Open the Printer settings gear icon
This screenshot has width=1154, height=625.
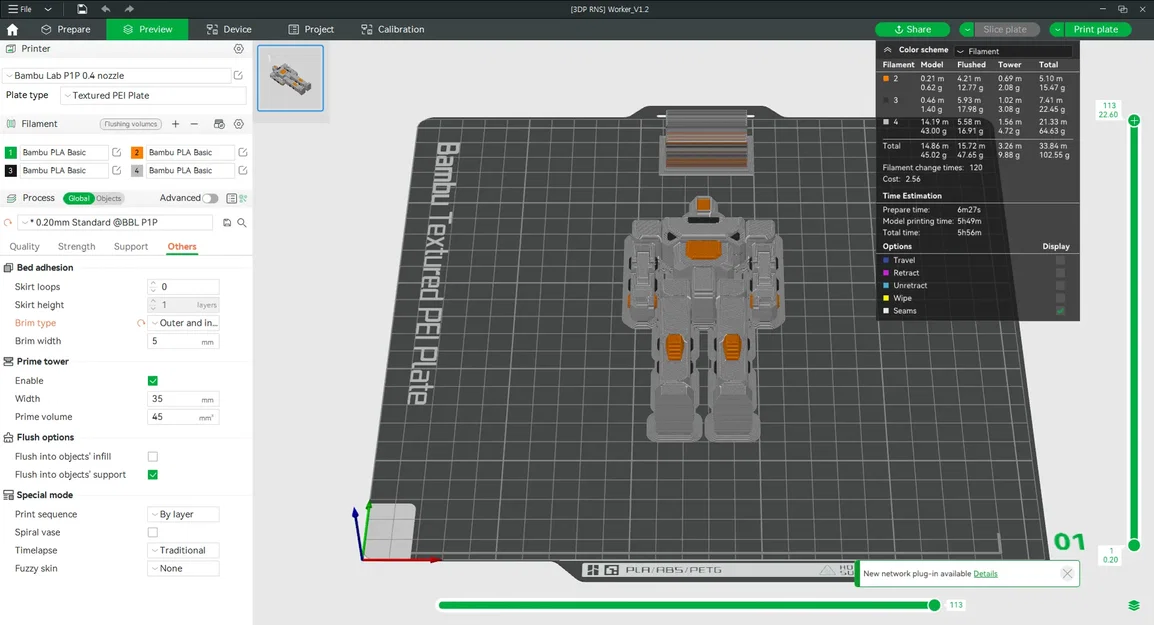(x=238, y=48)
